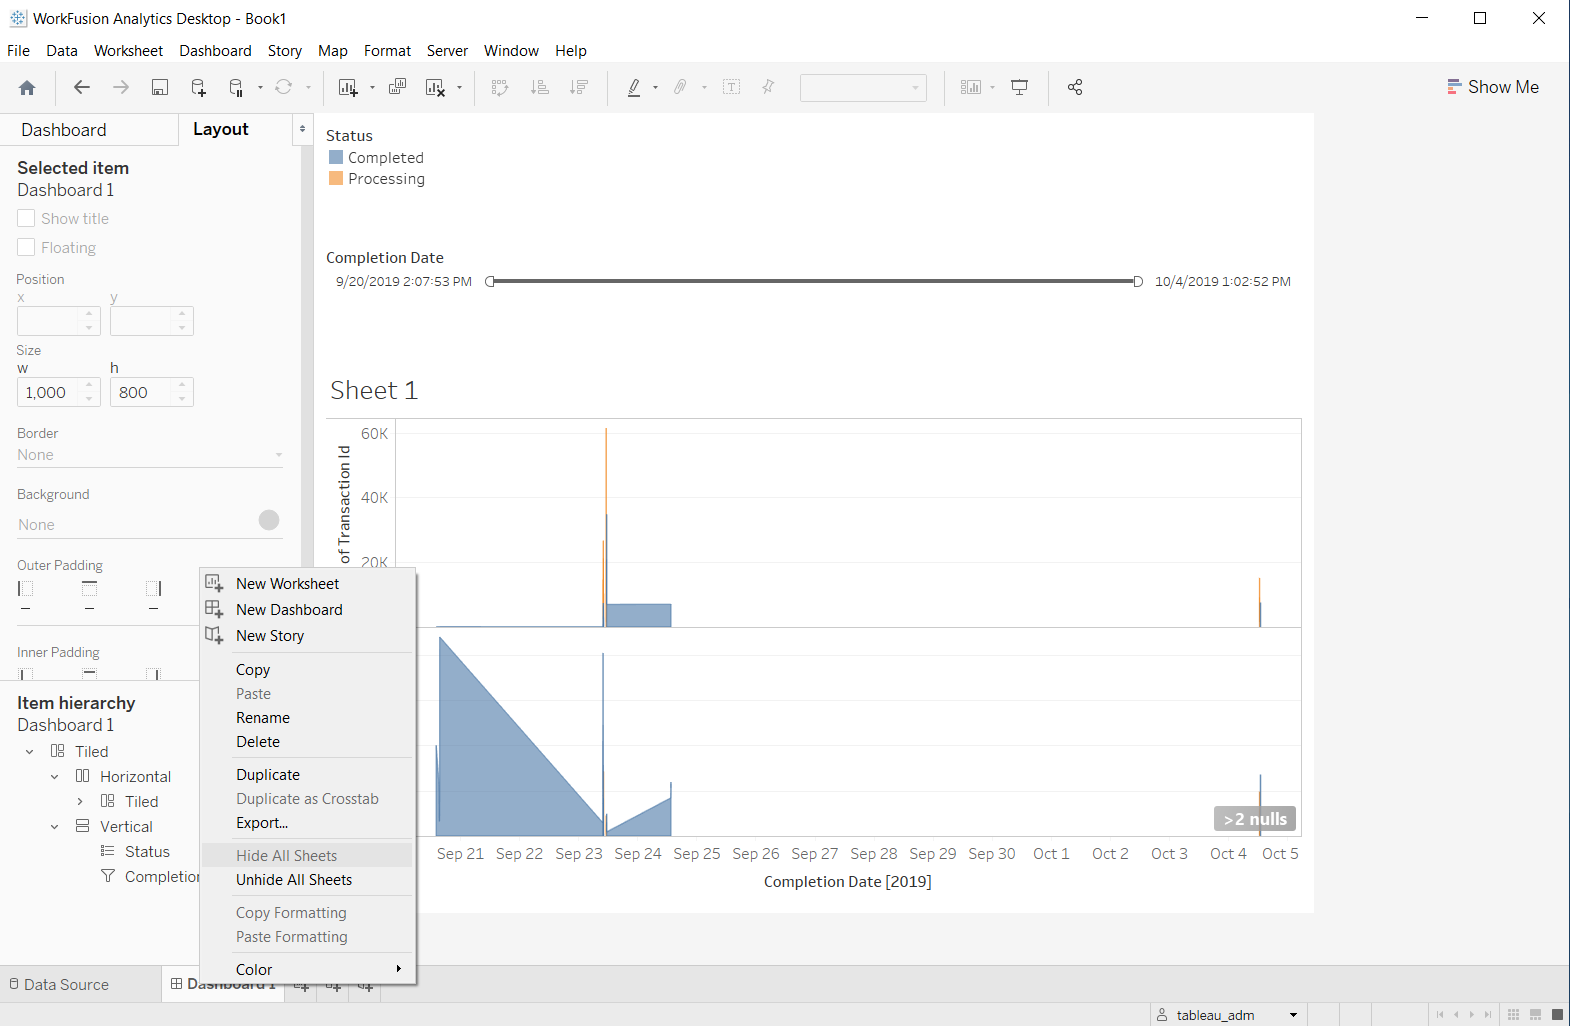This screenshot has width=1570, height=1026.
Task: Click the Size width input field
Action: (x=58, y=392)
